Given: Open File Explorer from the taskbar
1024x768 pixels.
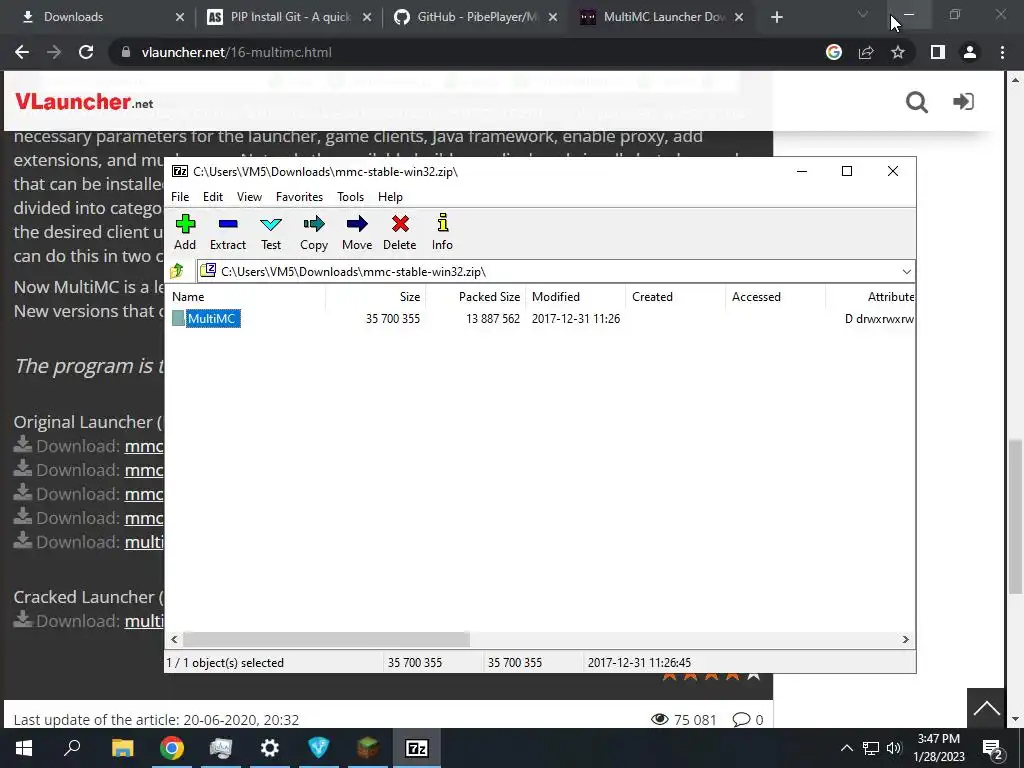Looking at the screenshot, I should (x=122, y=748).
